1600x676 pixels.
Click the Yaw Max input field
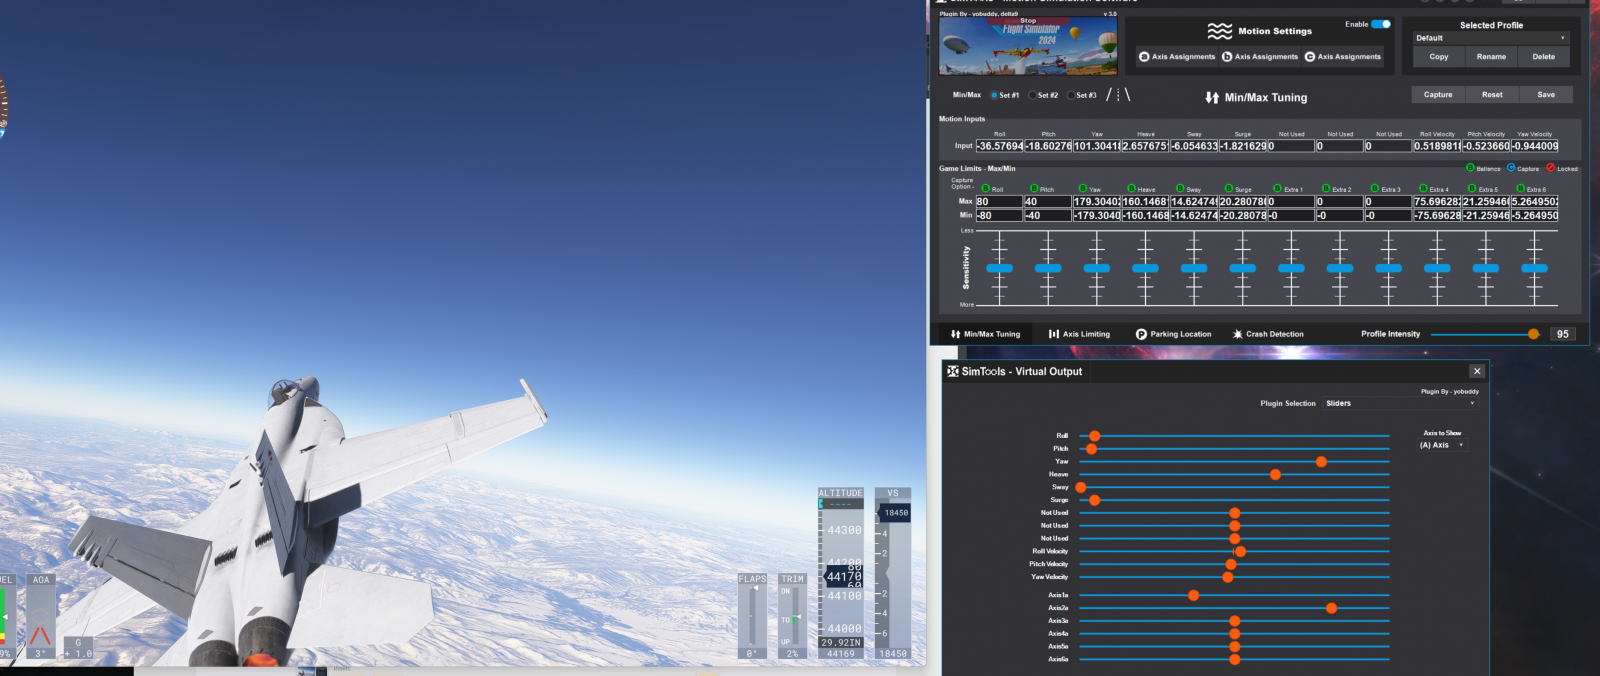click(x=1096, y=201)
